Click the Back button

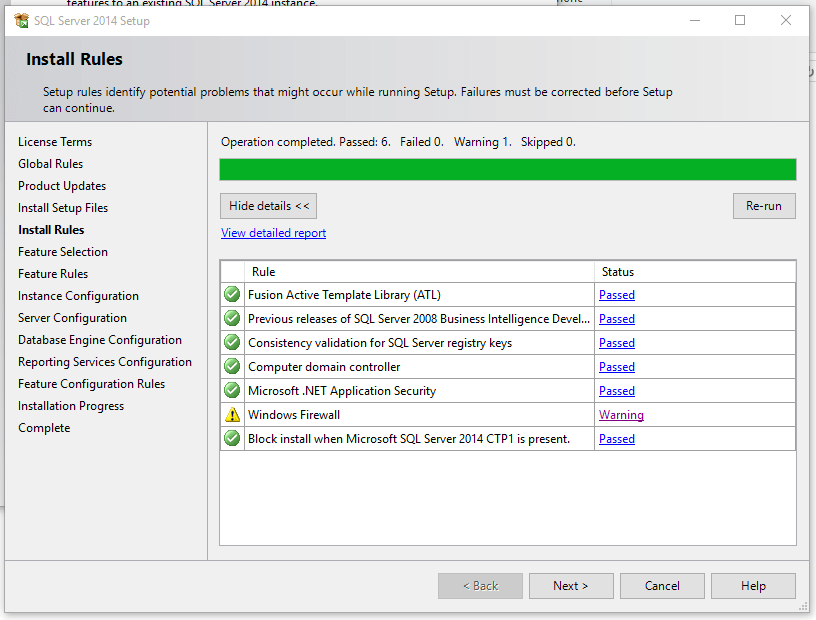coord(480,586)
